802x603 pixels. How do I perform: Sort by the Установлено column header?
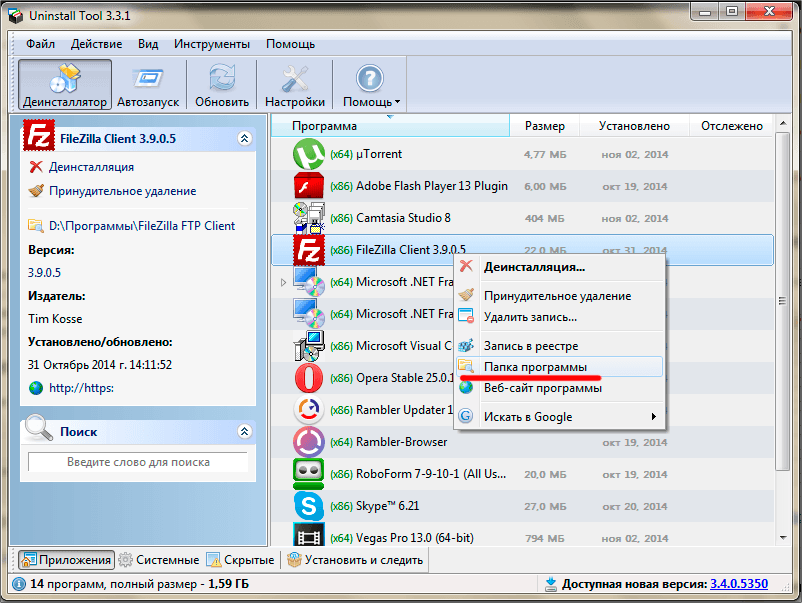(634, 126)
